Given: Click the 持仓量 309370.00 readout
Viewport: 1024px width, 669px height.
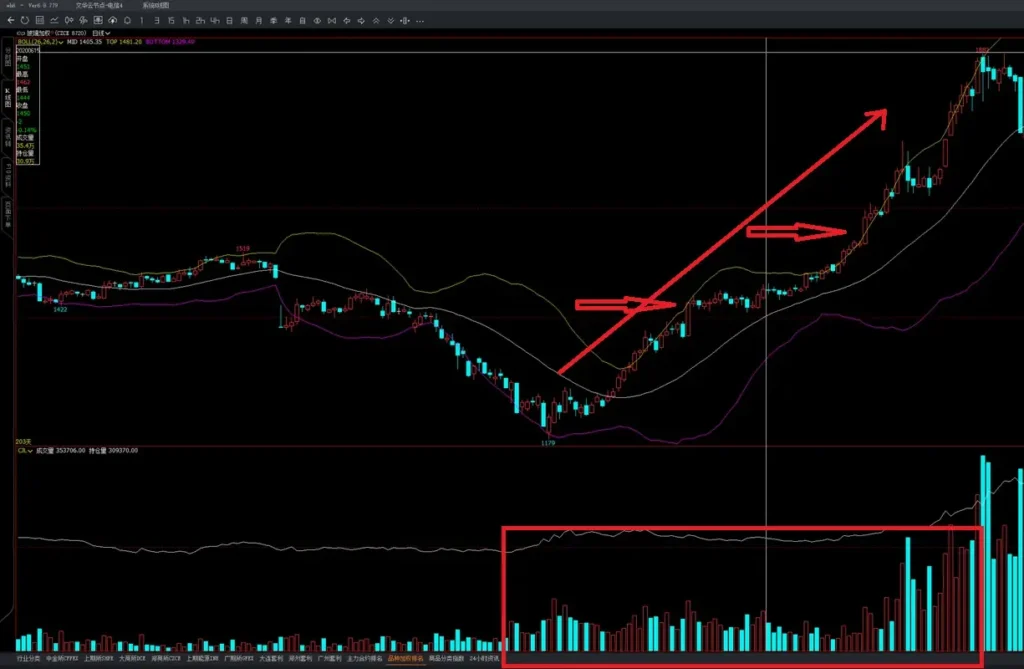Looking at the screenshot, I should tap(114, 451).
